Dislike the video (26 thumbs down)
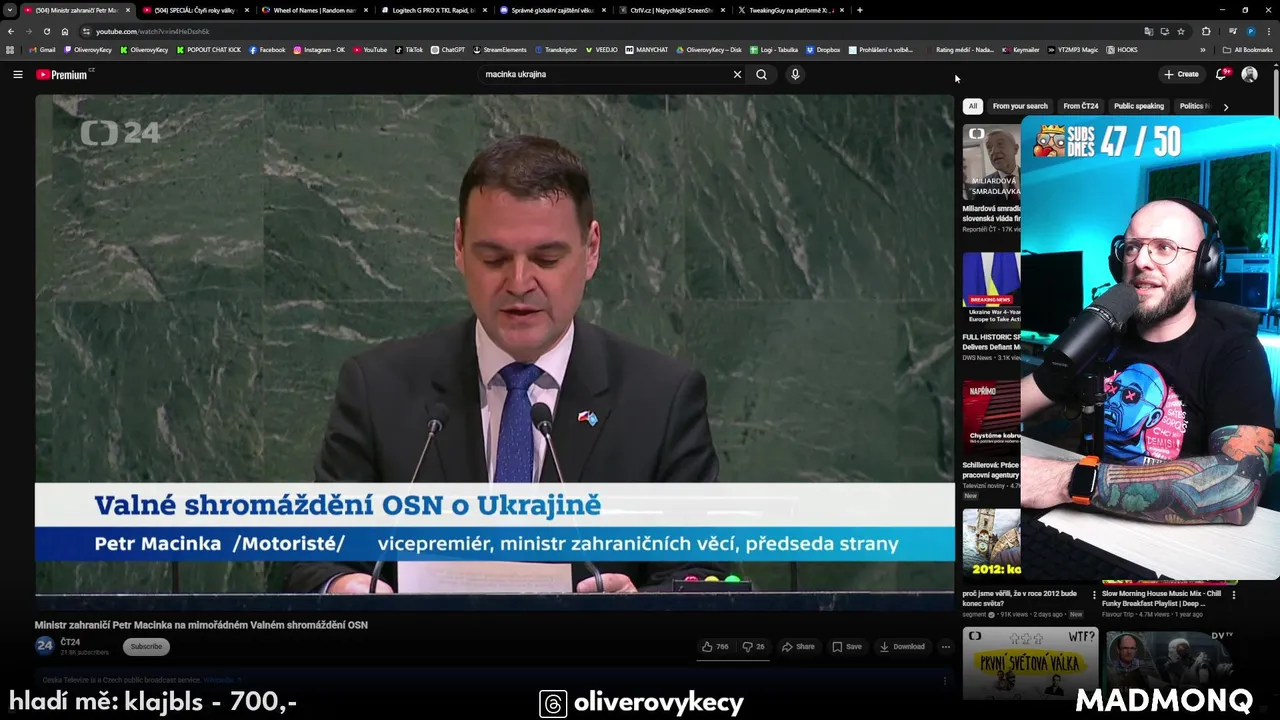1280x720 pixels. click(x=753, y=647)
